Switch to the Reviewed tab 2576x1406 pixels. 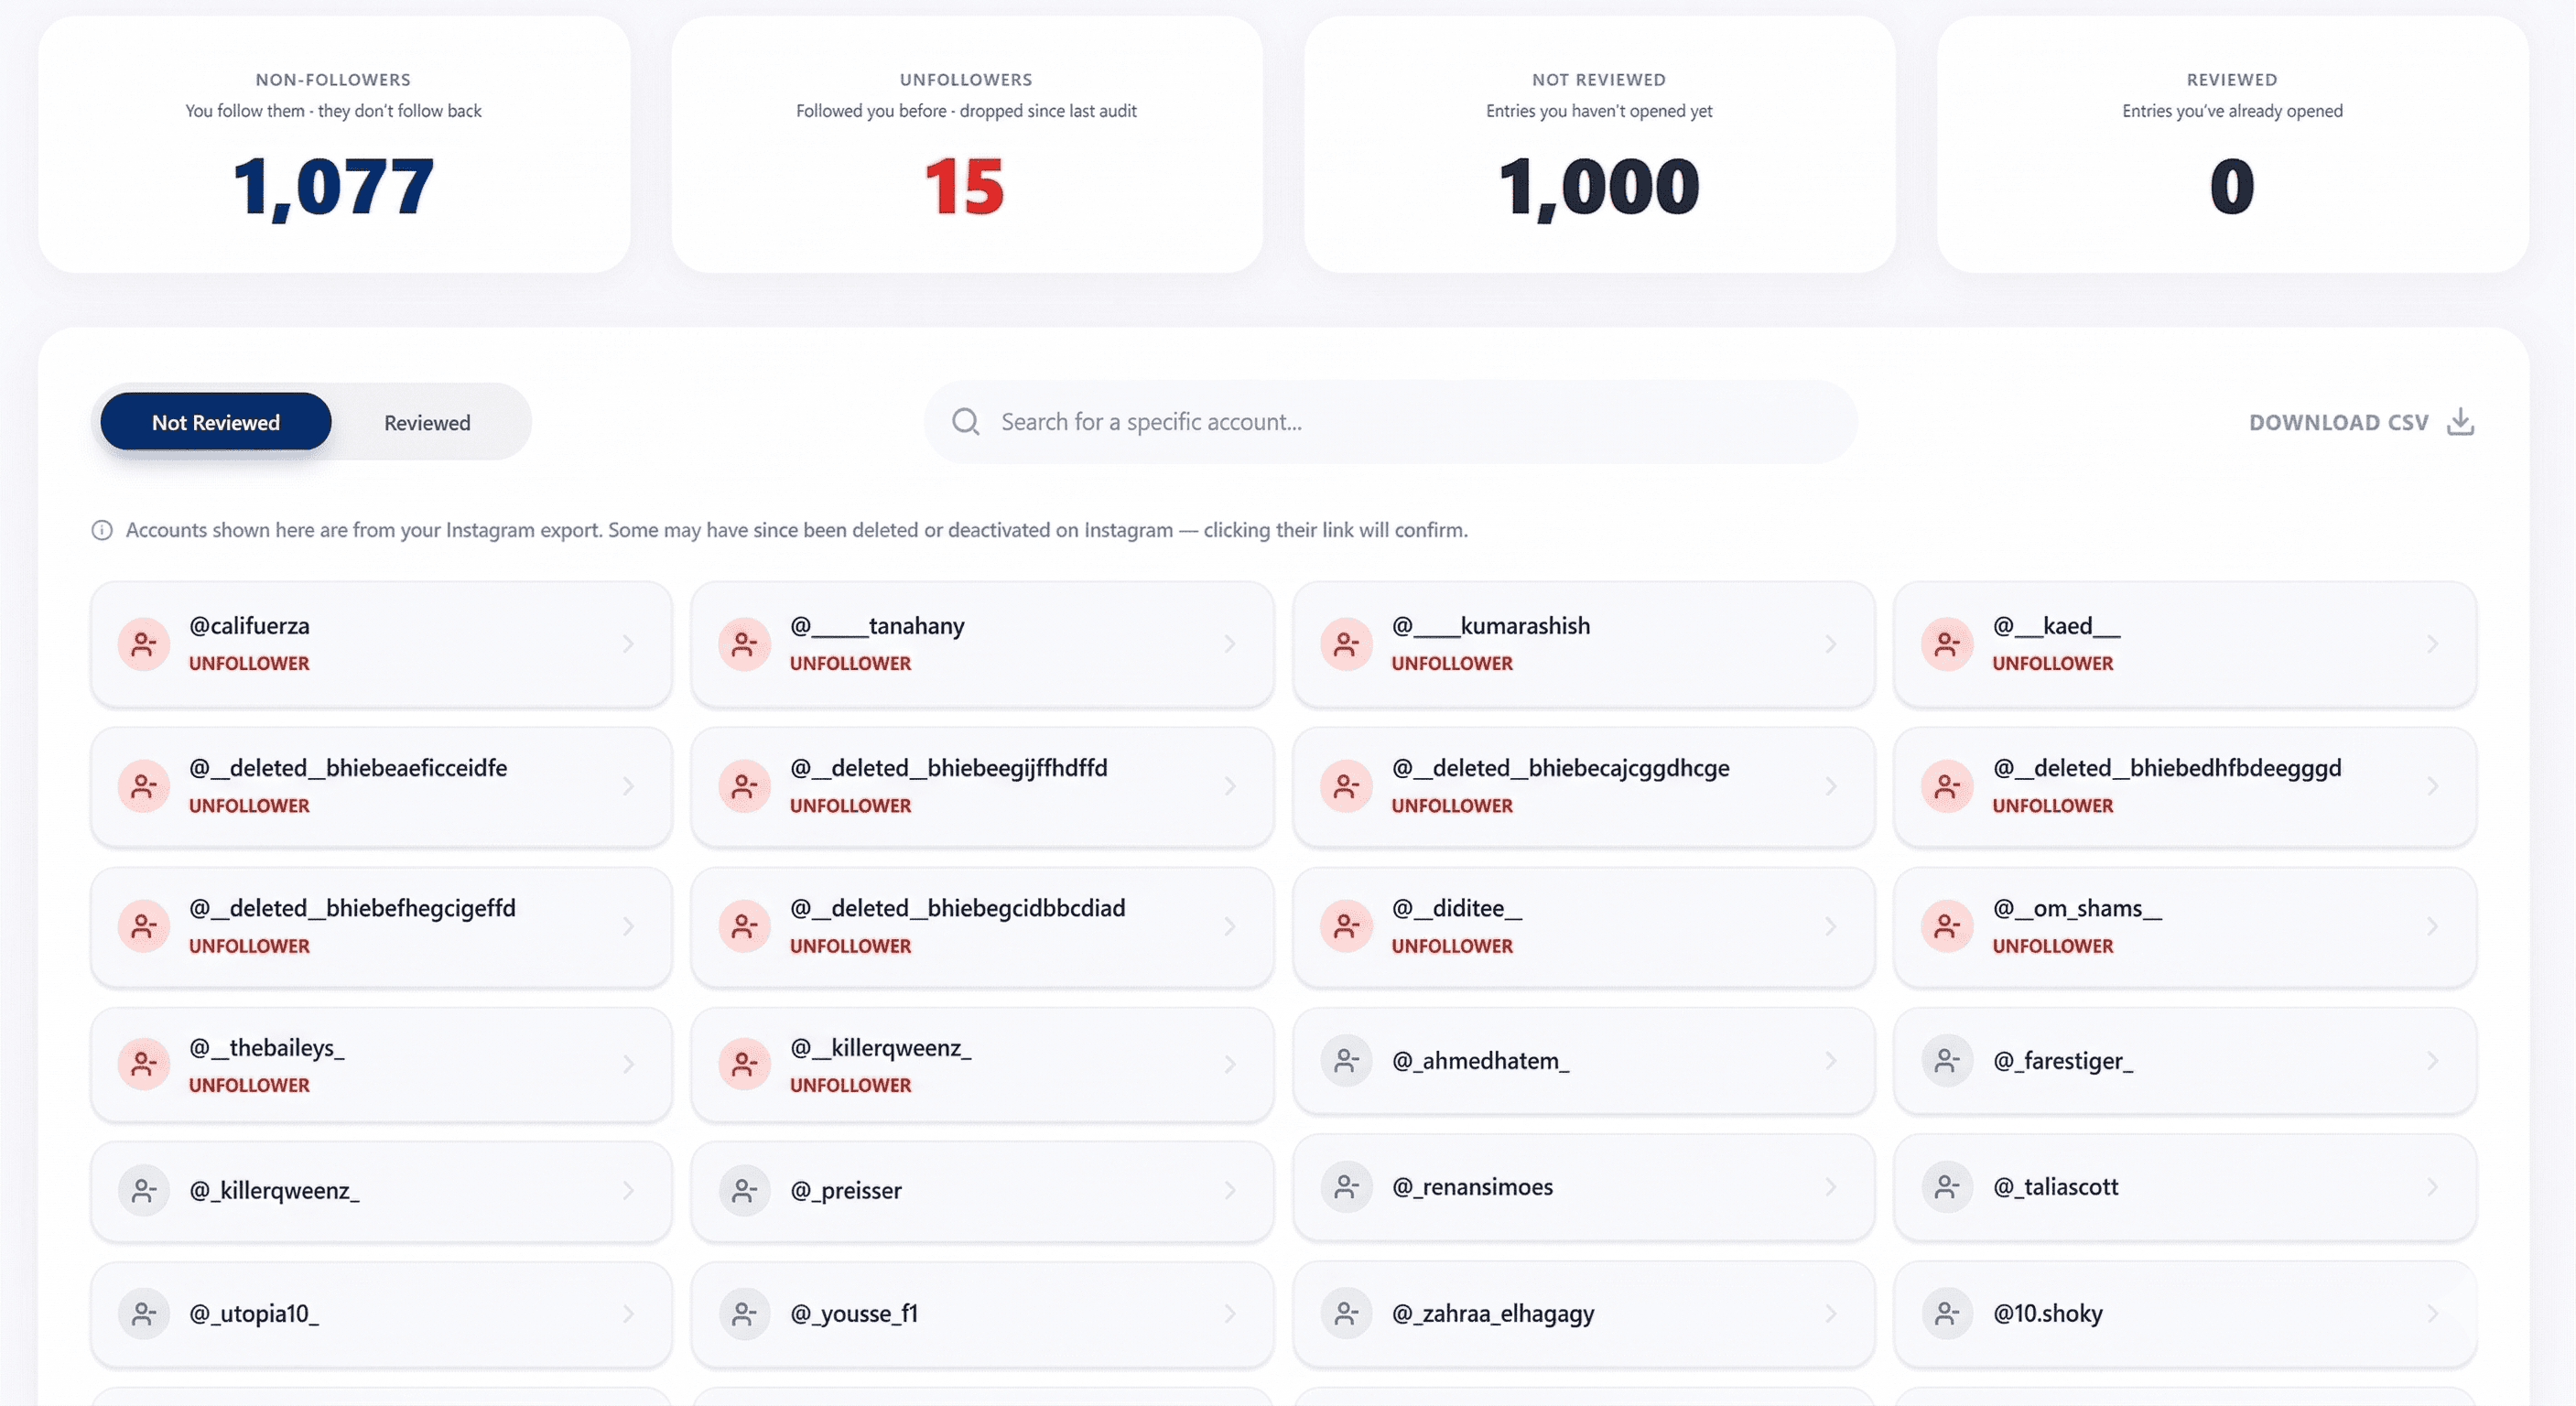[426, 421]
